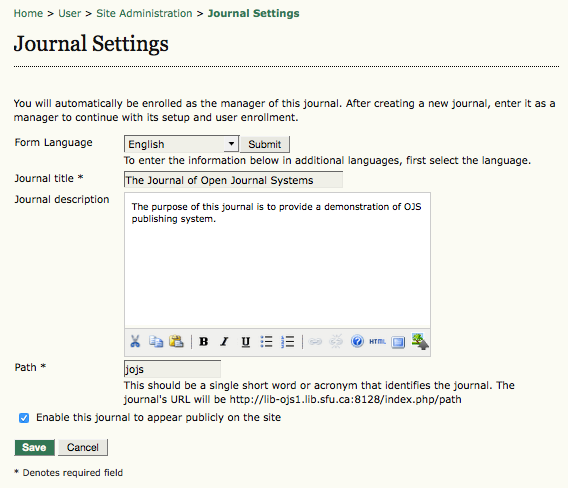The height and width of the screenshot is (488, 568).
Task: Open the Form Language dropdown
Action: coord(181,144)
